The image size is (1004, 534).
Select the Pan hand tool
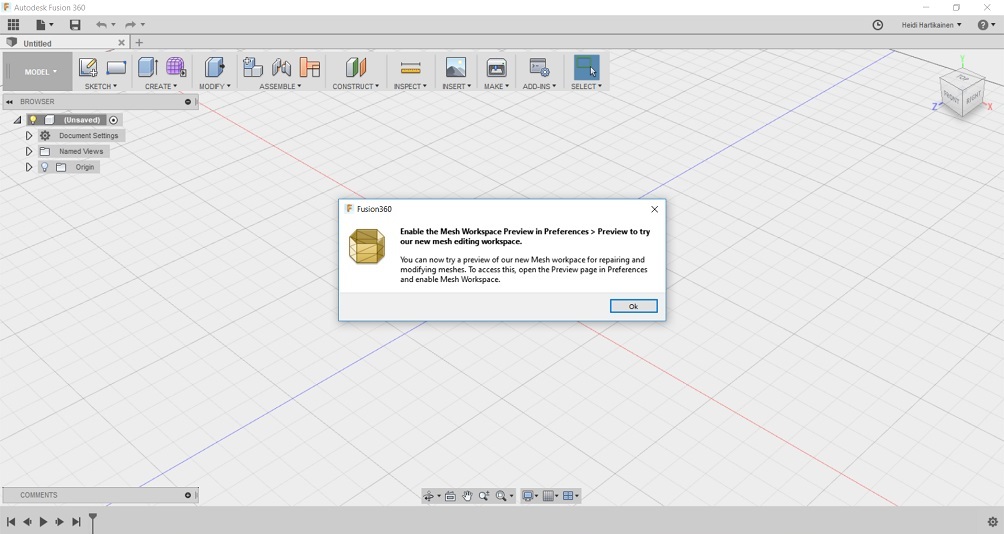(x=467, y=496)
